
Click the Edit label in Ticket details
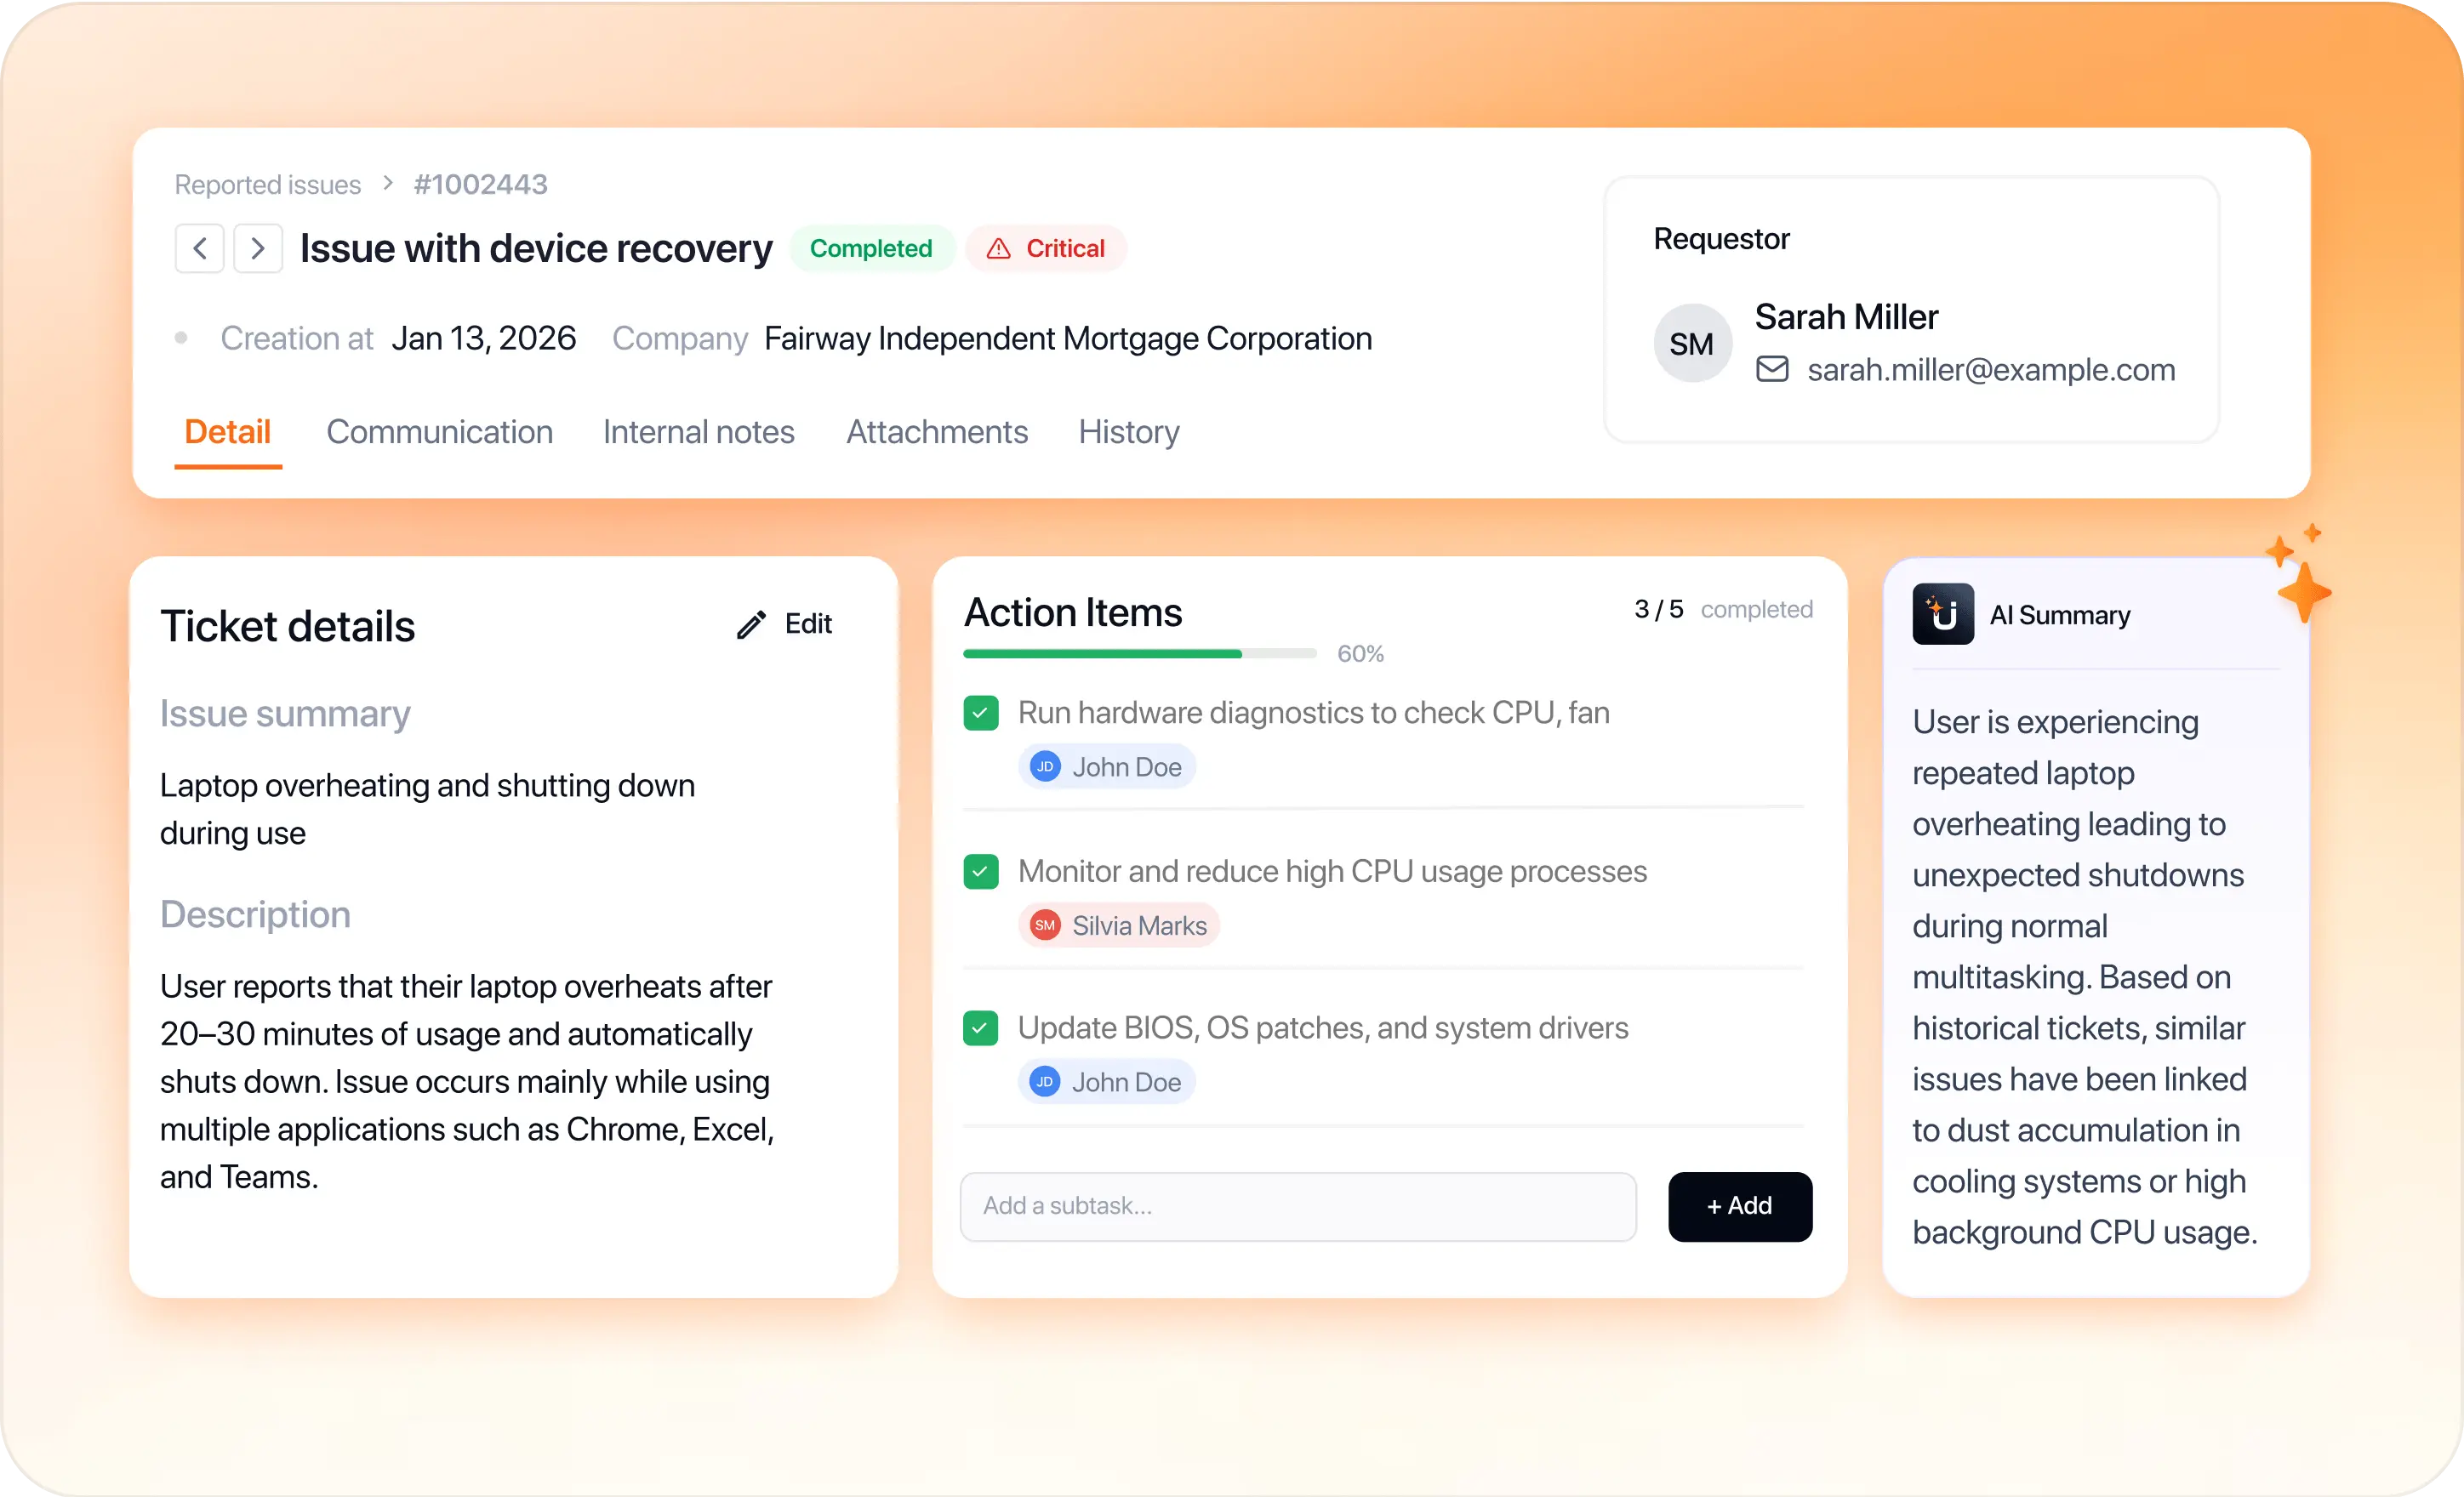tap(808, 624)
